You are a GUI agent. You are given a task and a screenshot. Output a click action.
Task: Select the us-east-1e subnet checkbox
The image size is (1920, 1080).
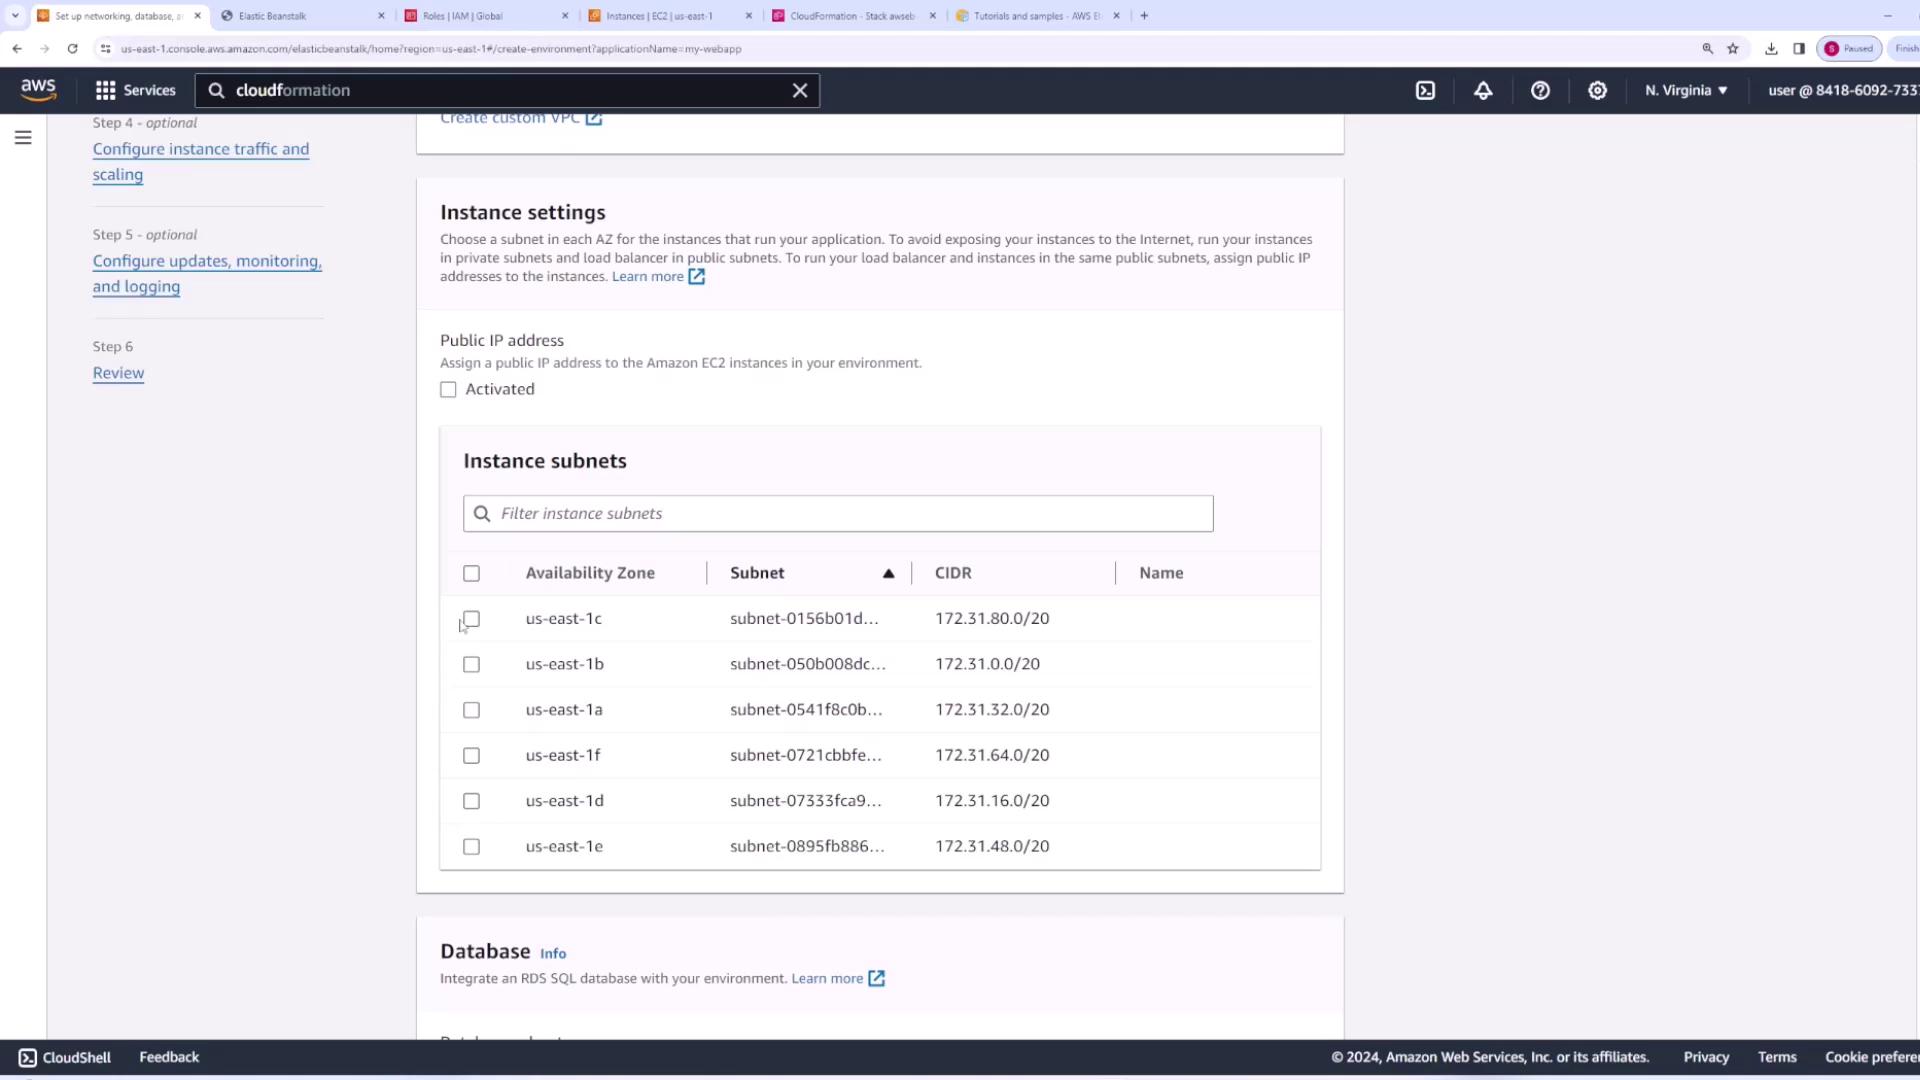pyautogui.click(x=472, y=847)
